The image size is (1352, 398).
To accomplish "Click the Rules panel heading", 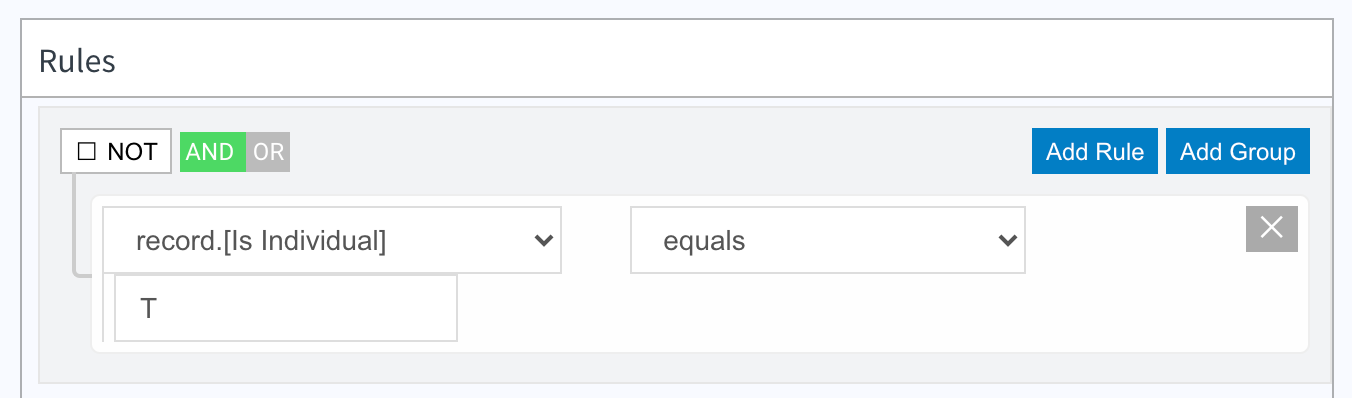I will pyautogui.click(x=78, y=62).
